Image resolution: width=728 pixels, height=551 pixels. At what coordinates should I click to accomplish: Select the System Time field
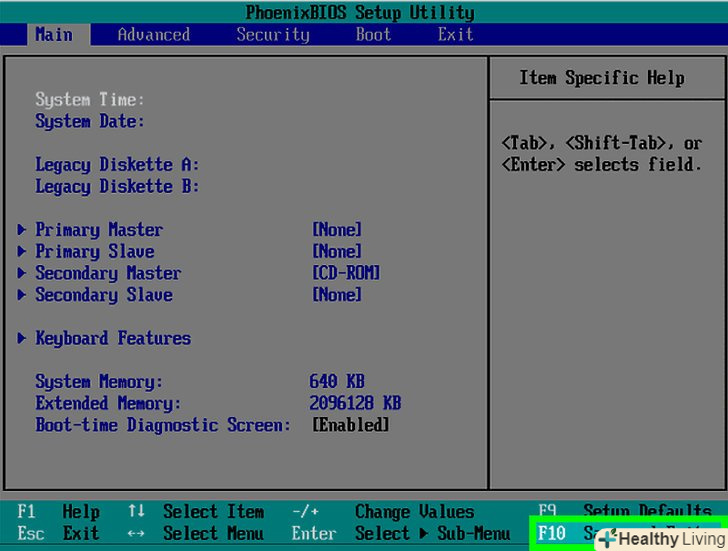[90, 100]
